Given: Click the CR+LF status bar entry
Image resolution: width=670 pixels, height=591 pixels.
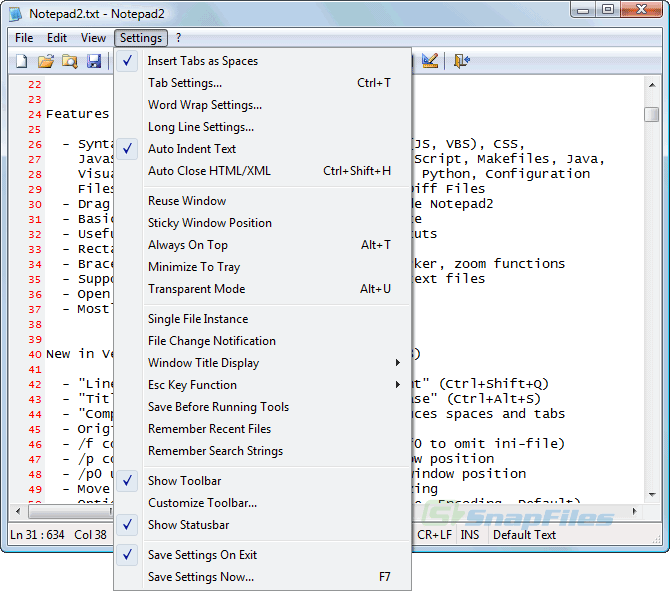Looking at the screenshot, I should [434, 535].
